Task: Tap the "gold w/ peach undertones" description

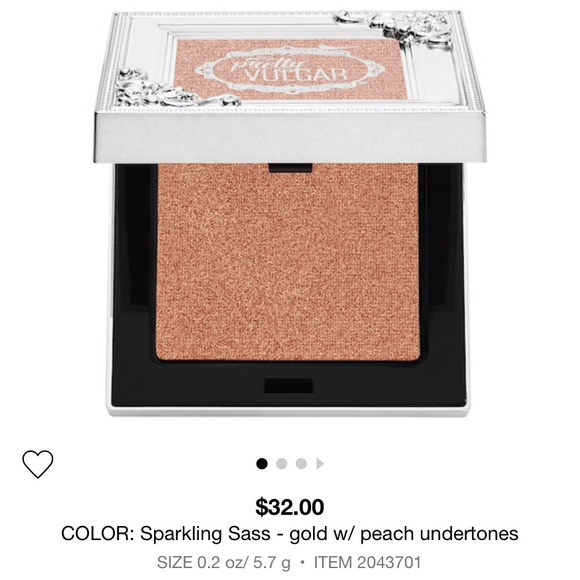Action: click(404, 534)
